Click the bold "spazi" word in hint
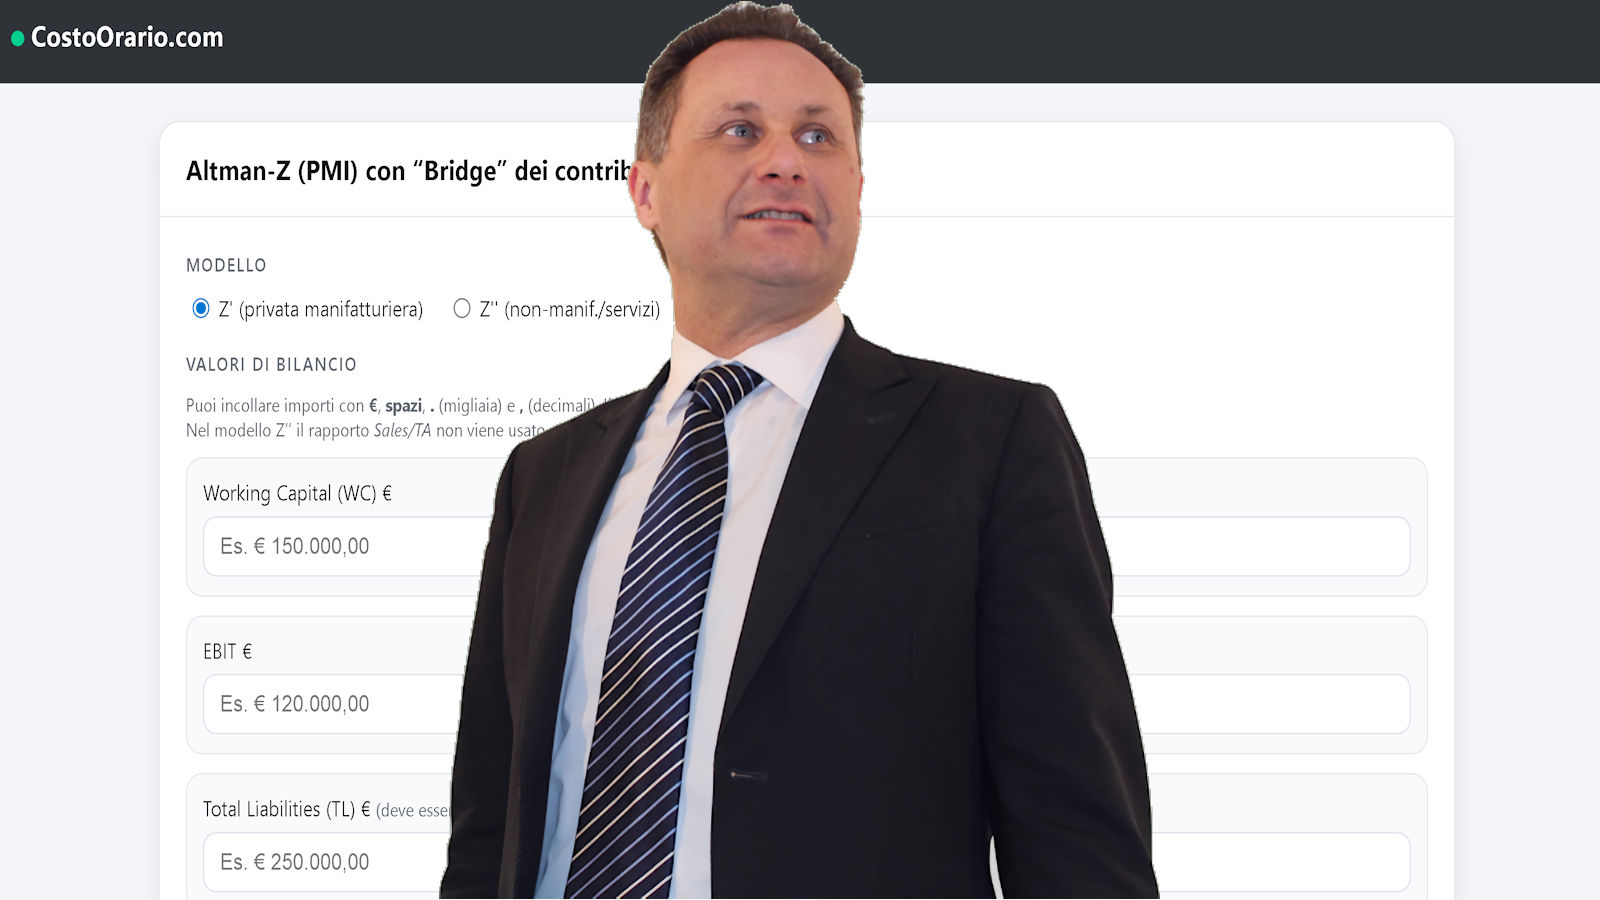 [404, 406]
